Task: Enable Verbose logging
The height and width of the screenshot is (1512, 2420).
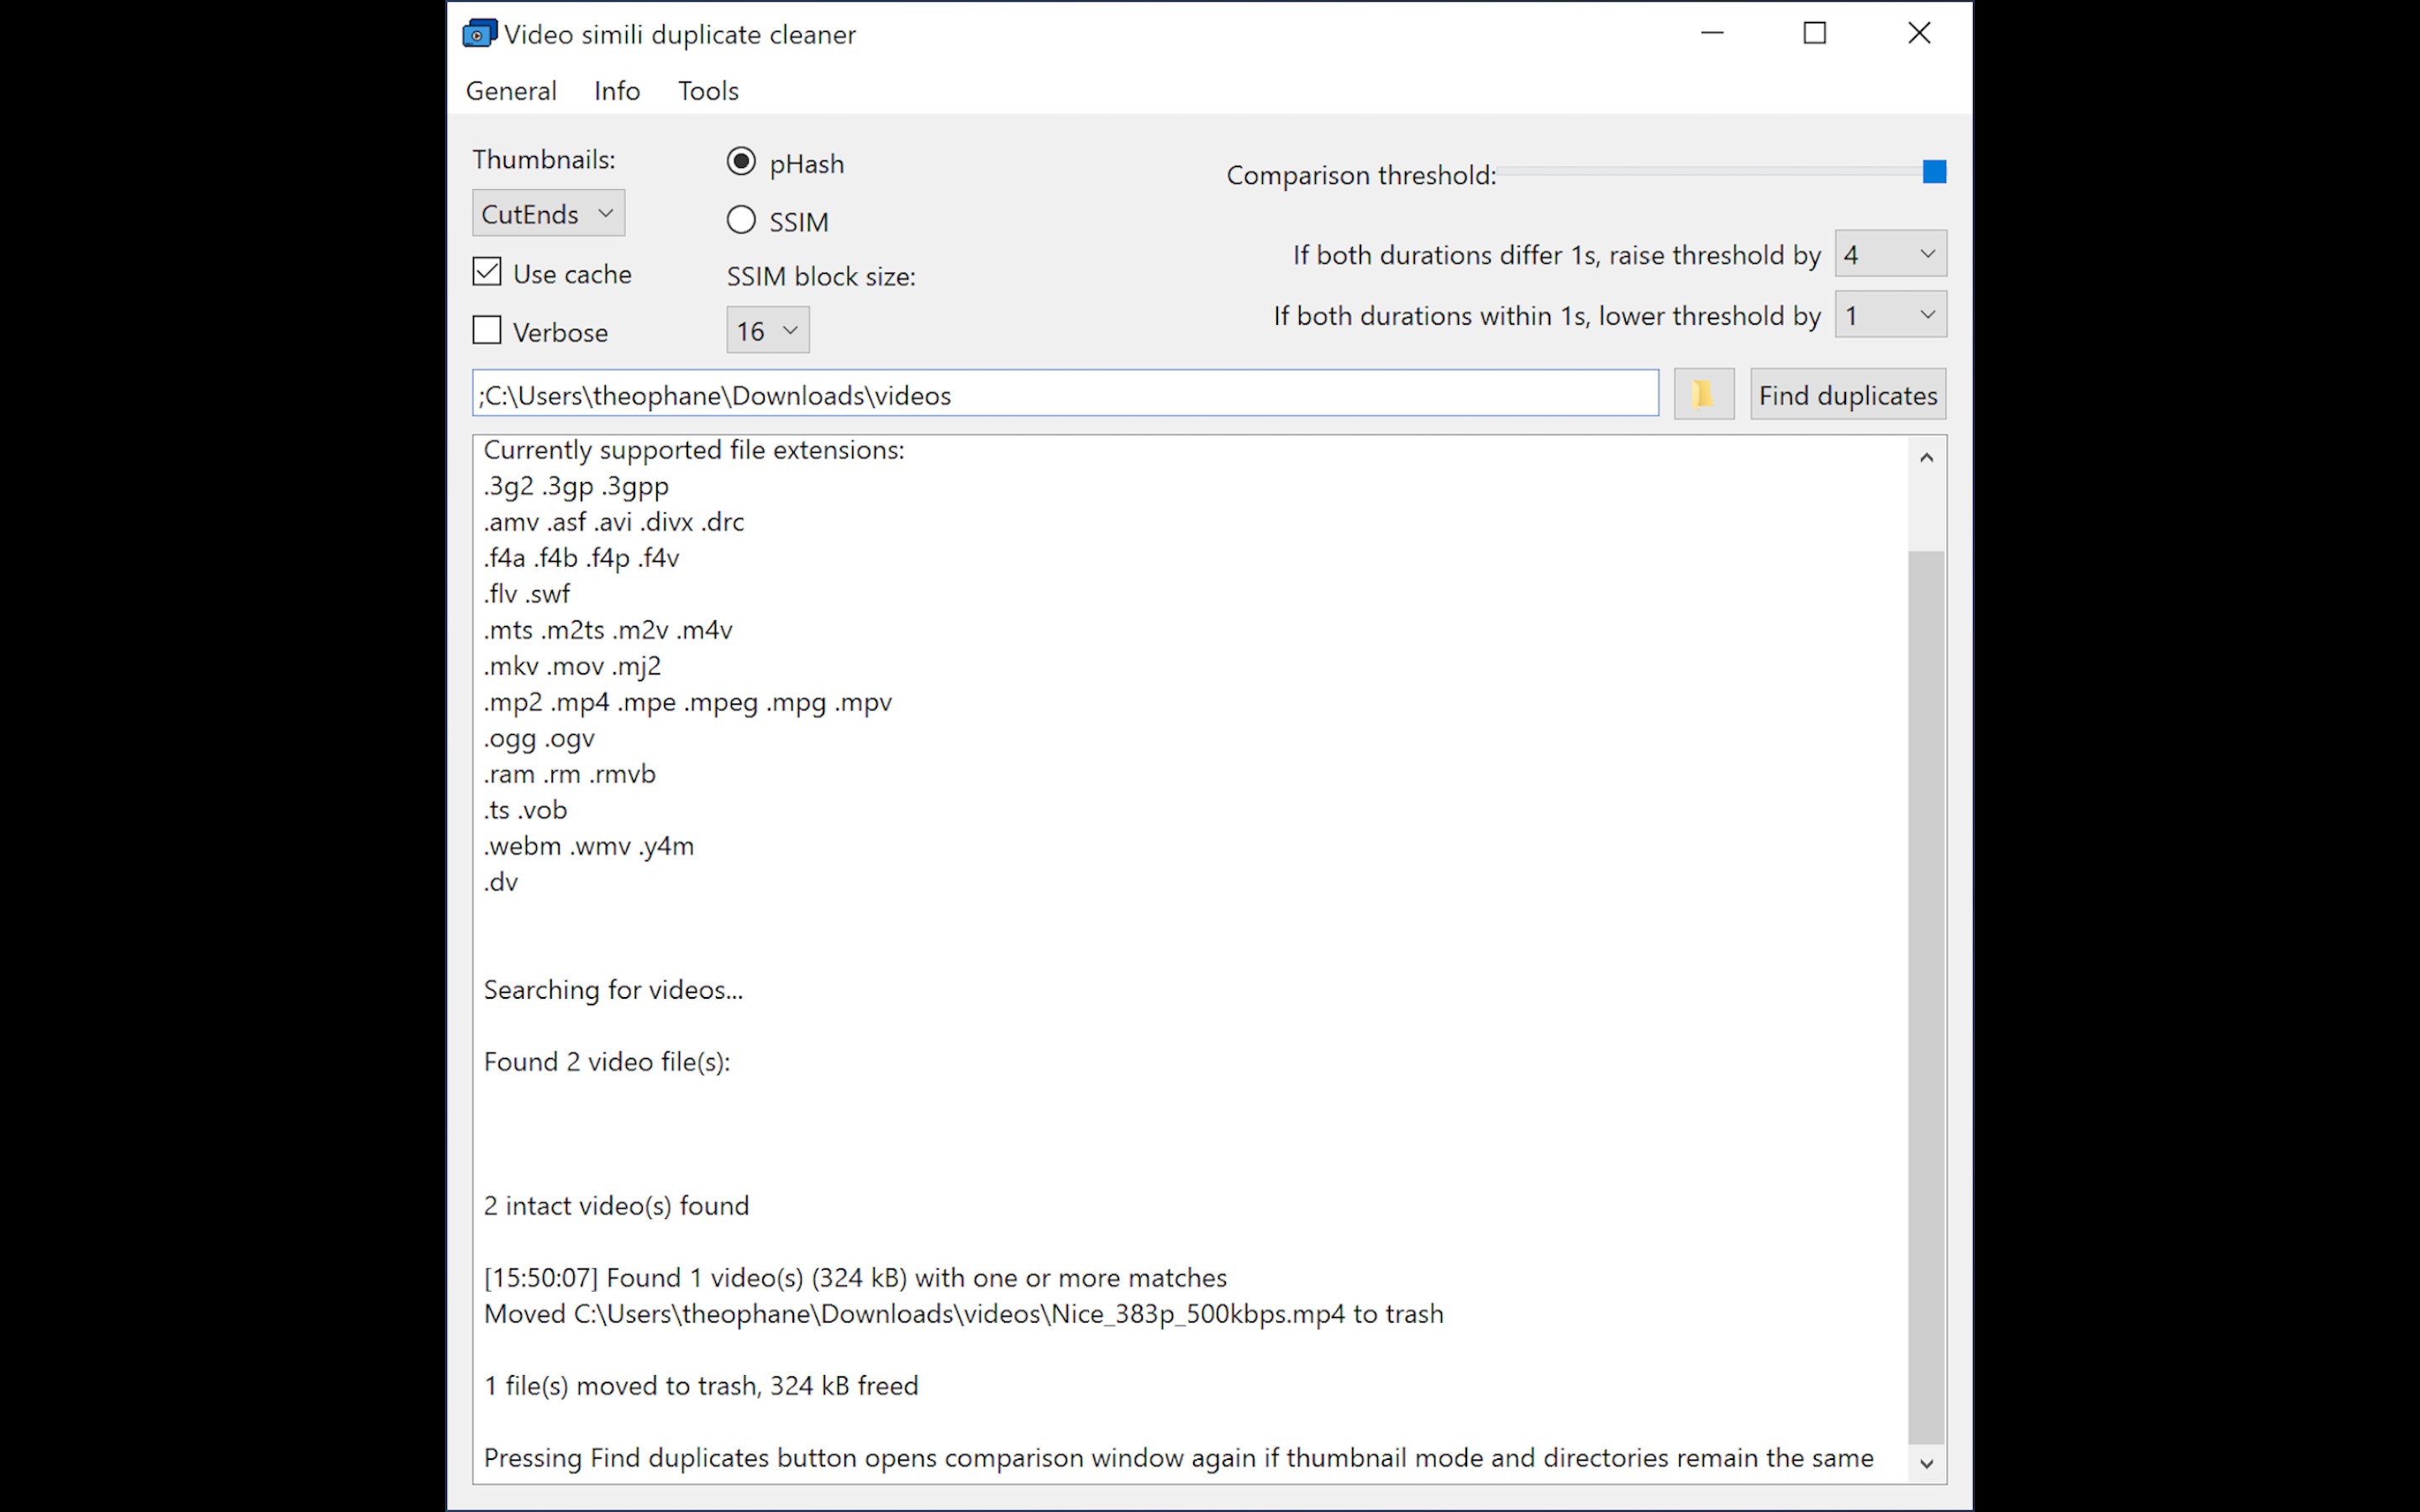Action: [x=486, y=329]
